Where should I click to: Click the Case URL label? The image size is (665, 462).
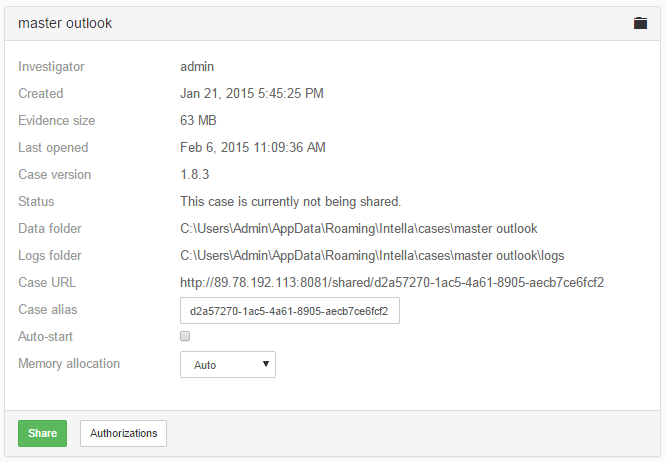(47, 283)
